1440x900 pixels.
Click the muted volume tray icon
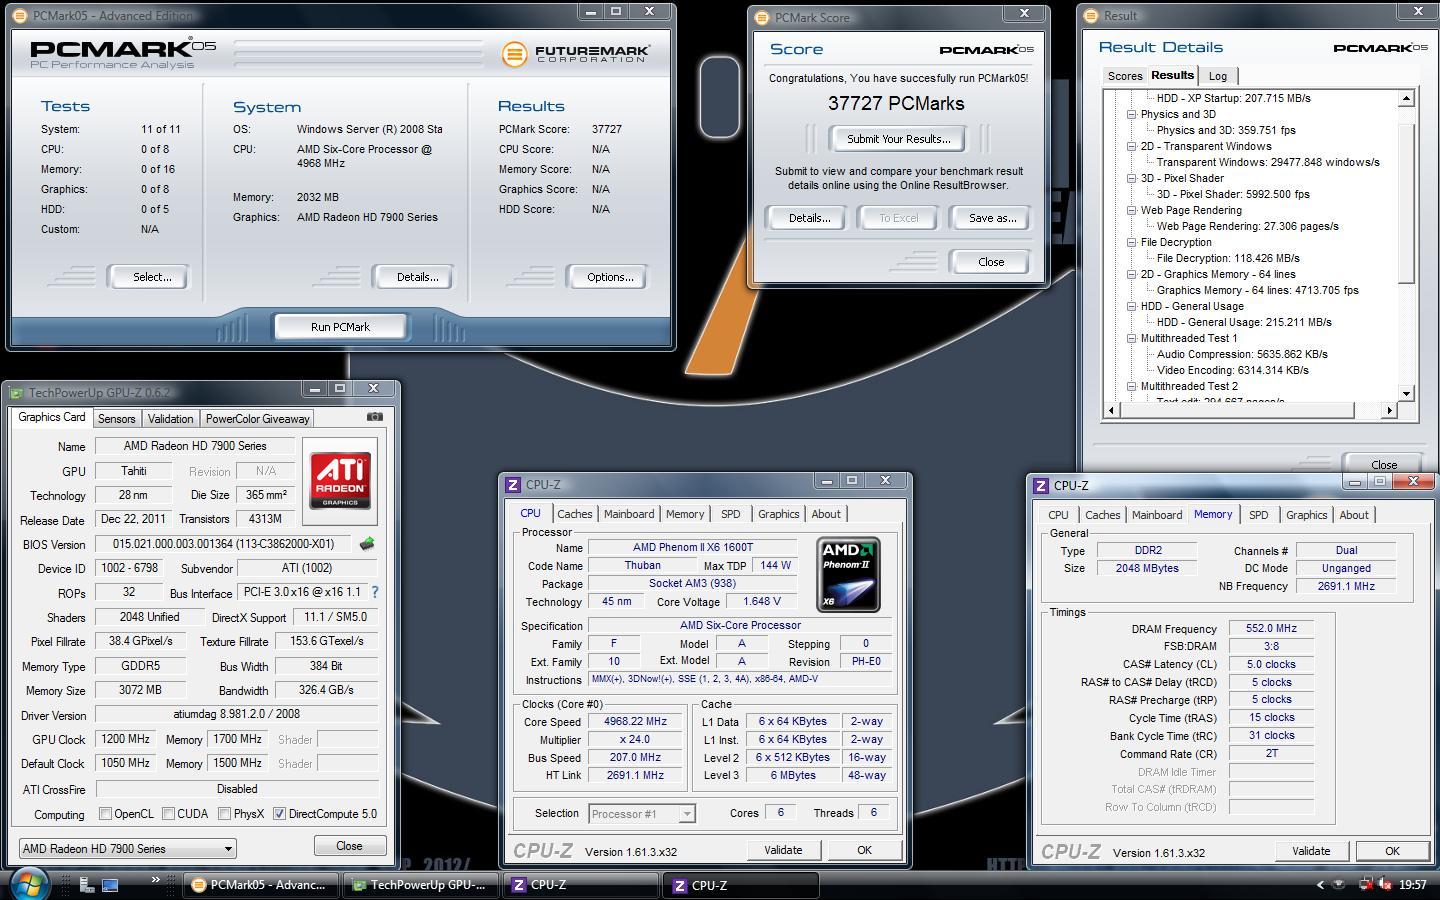tap(1386, 885)
